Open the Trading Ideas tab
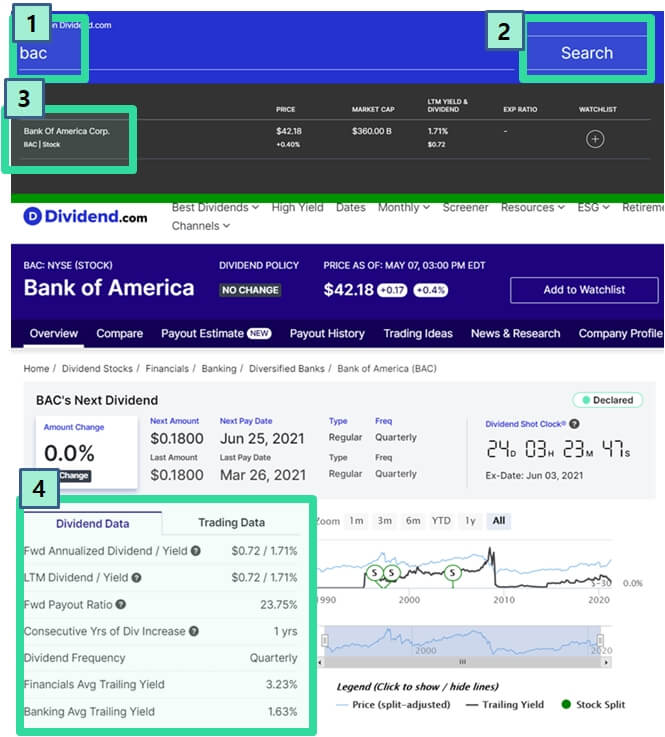665x737 pixels. (418, 334)
